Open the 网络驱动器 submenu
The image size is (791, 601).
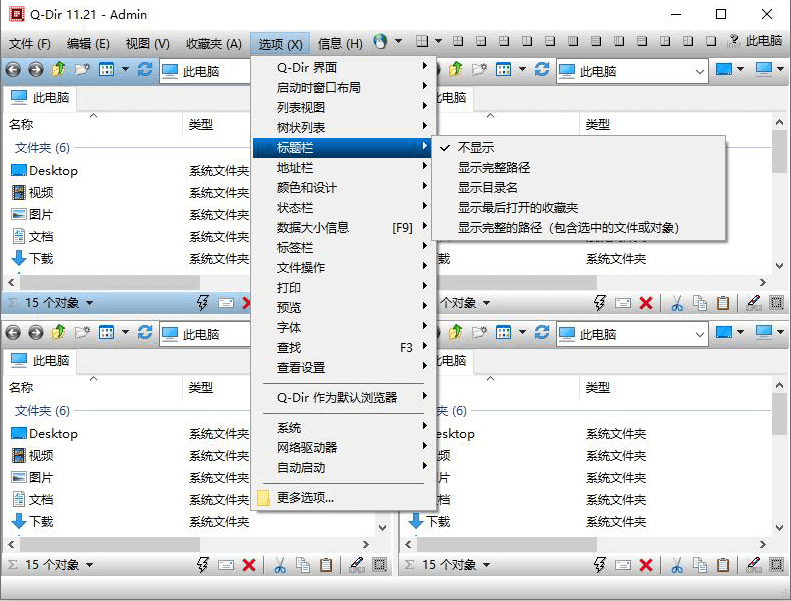coord(344,448)
